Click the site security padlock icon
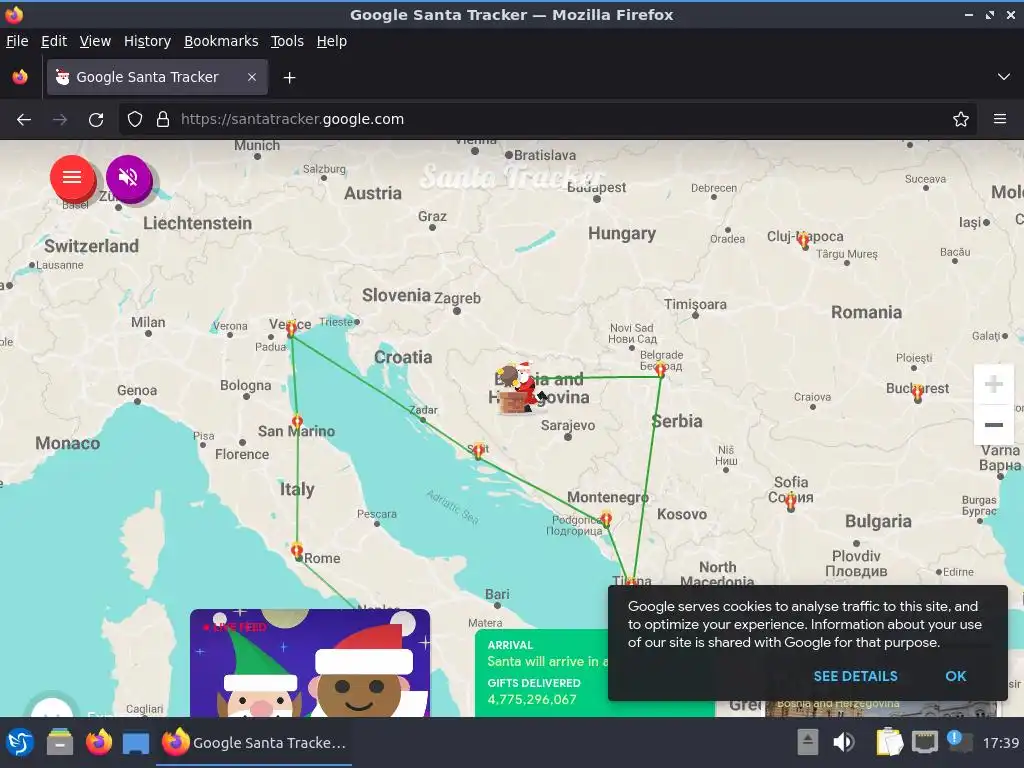Screen dimensions: 1024x768 (163, 120)
